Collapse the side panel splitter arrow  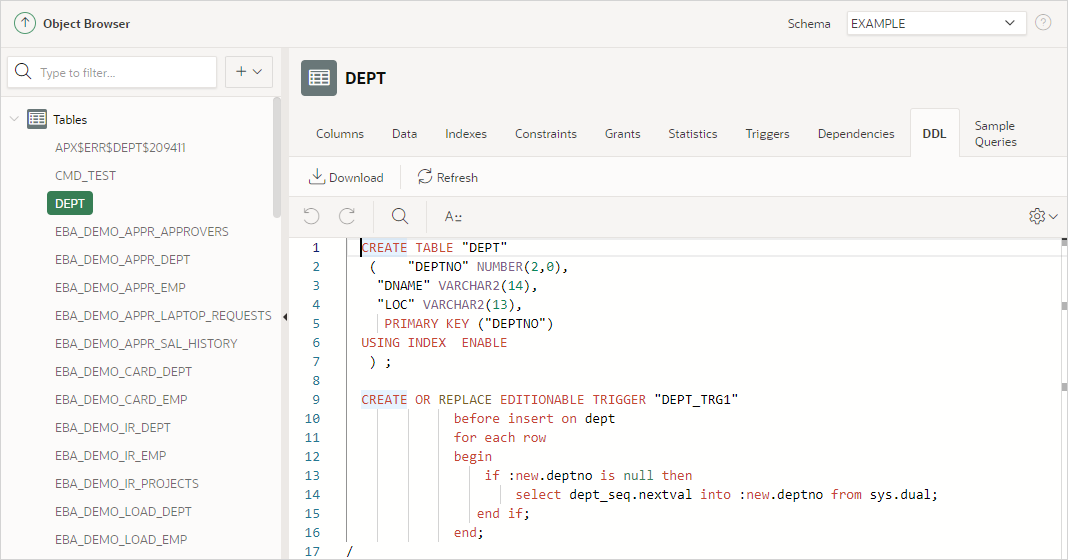point(285,317)
